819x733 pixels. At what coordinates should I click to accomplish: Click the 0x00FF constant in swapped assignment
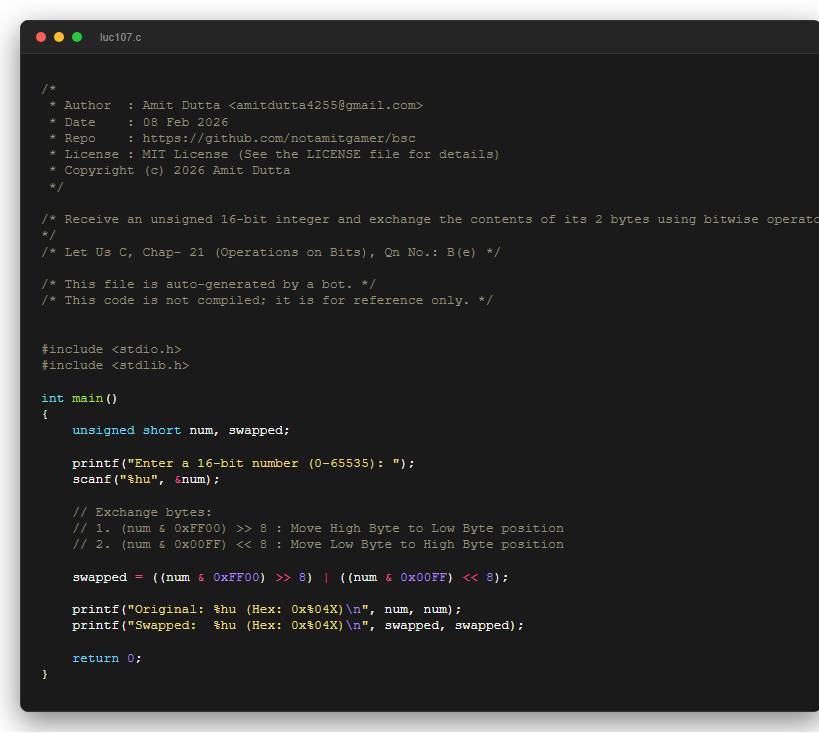424,578
